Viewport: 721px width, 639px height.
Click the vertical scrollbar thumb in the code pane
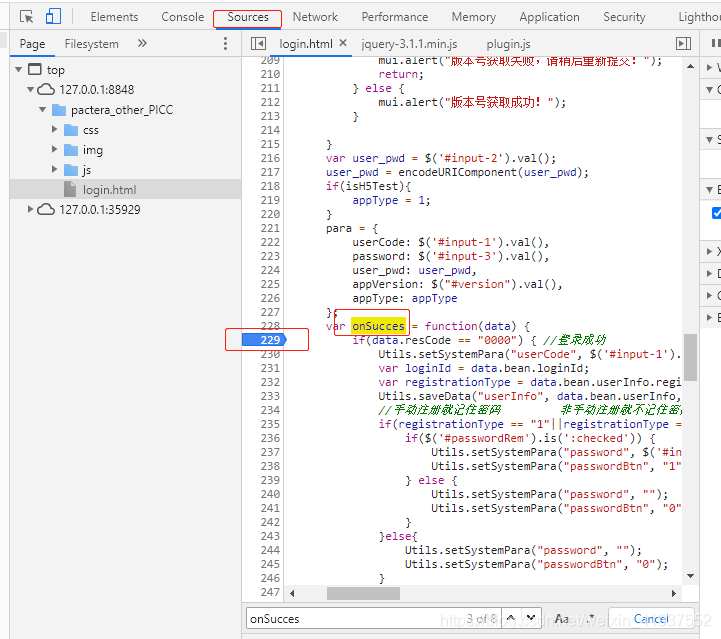(x=690, y=357)
